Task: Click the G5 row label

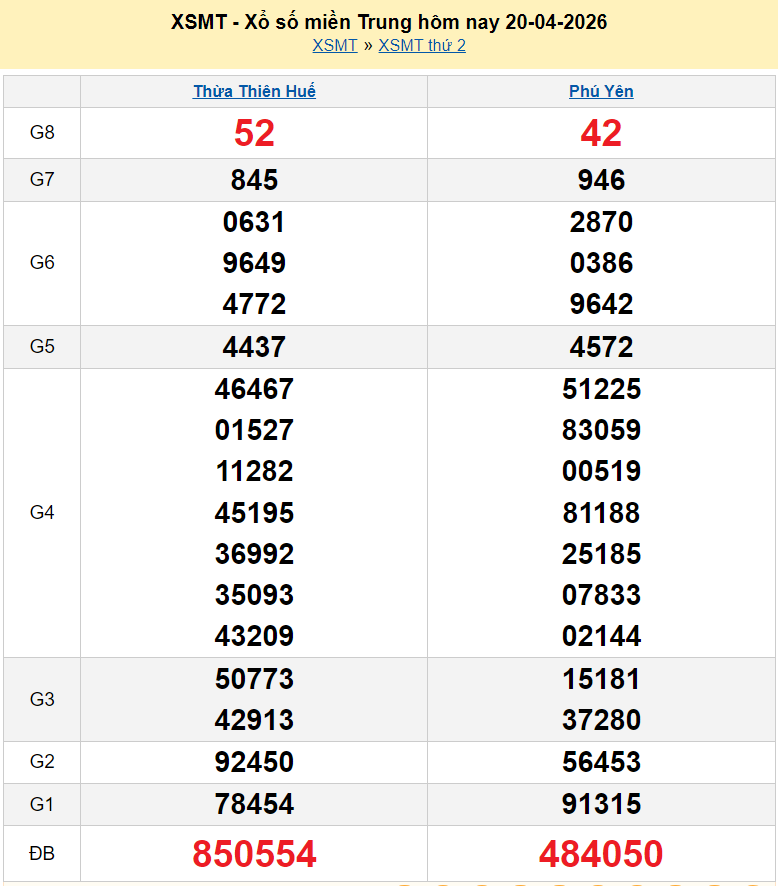Action: pos(42,346)
